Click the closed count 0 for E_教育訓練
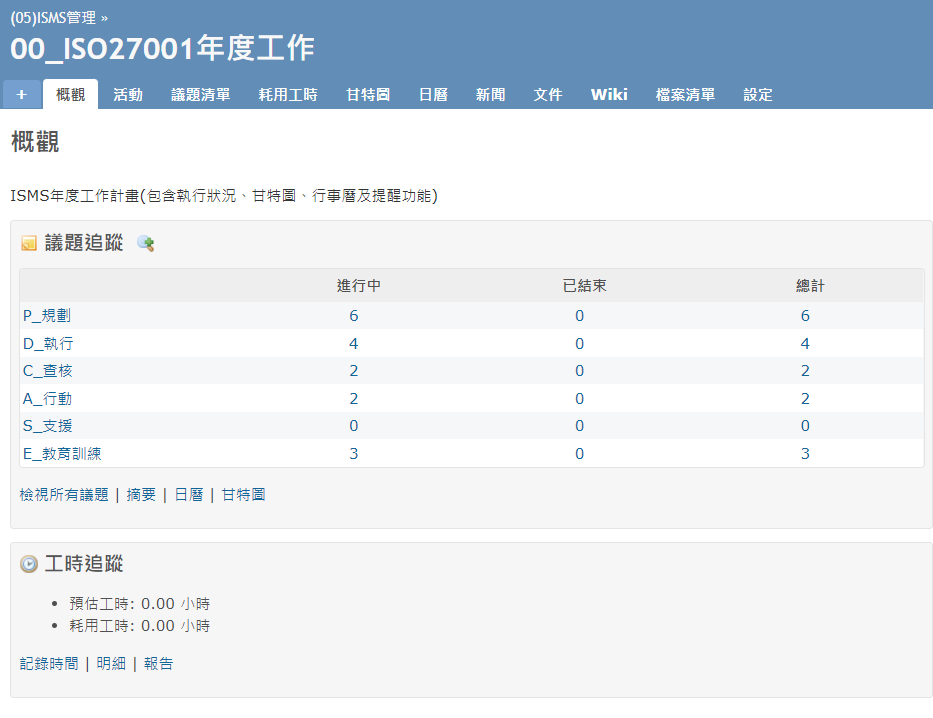 coord(580,454)
